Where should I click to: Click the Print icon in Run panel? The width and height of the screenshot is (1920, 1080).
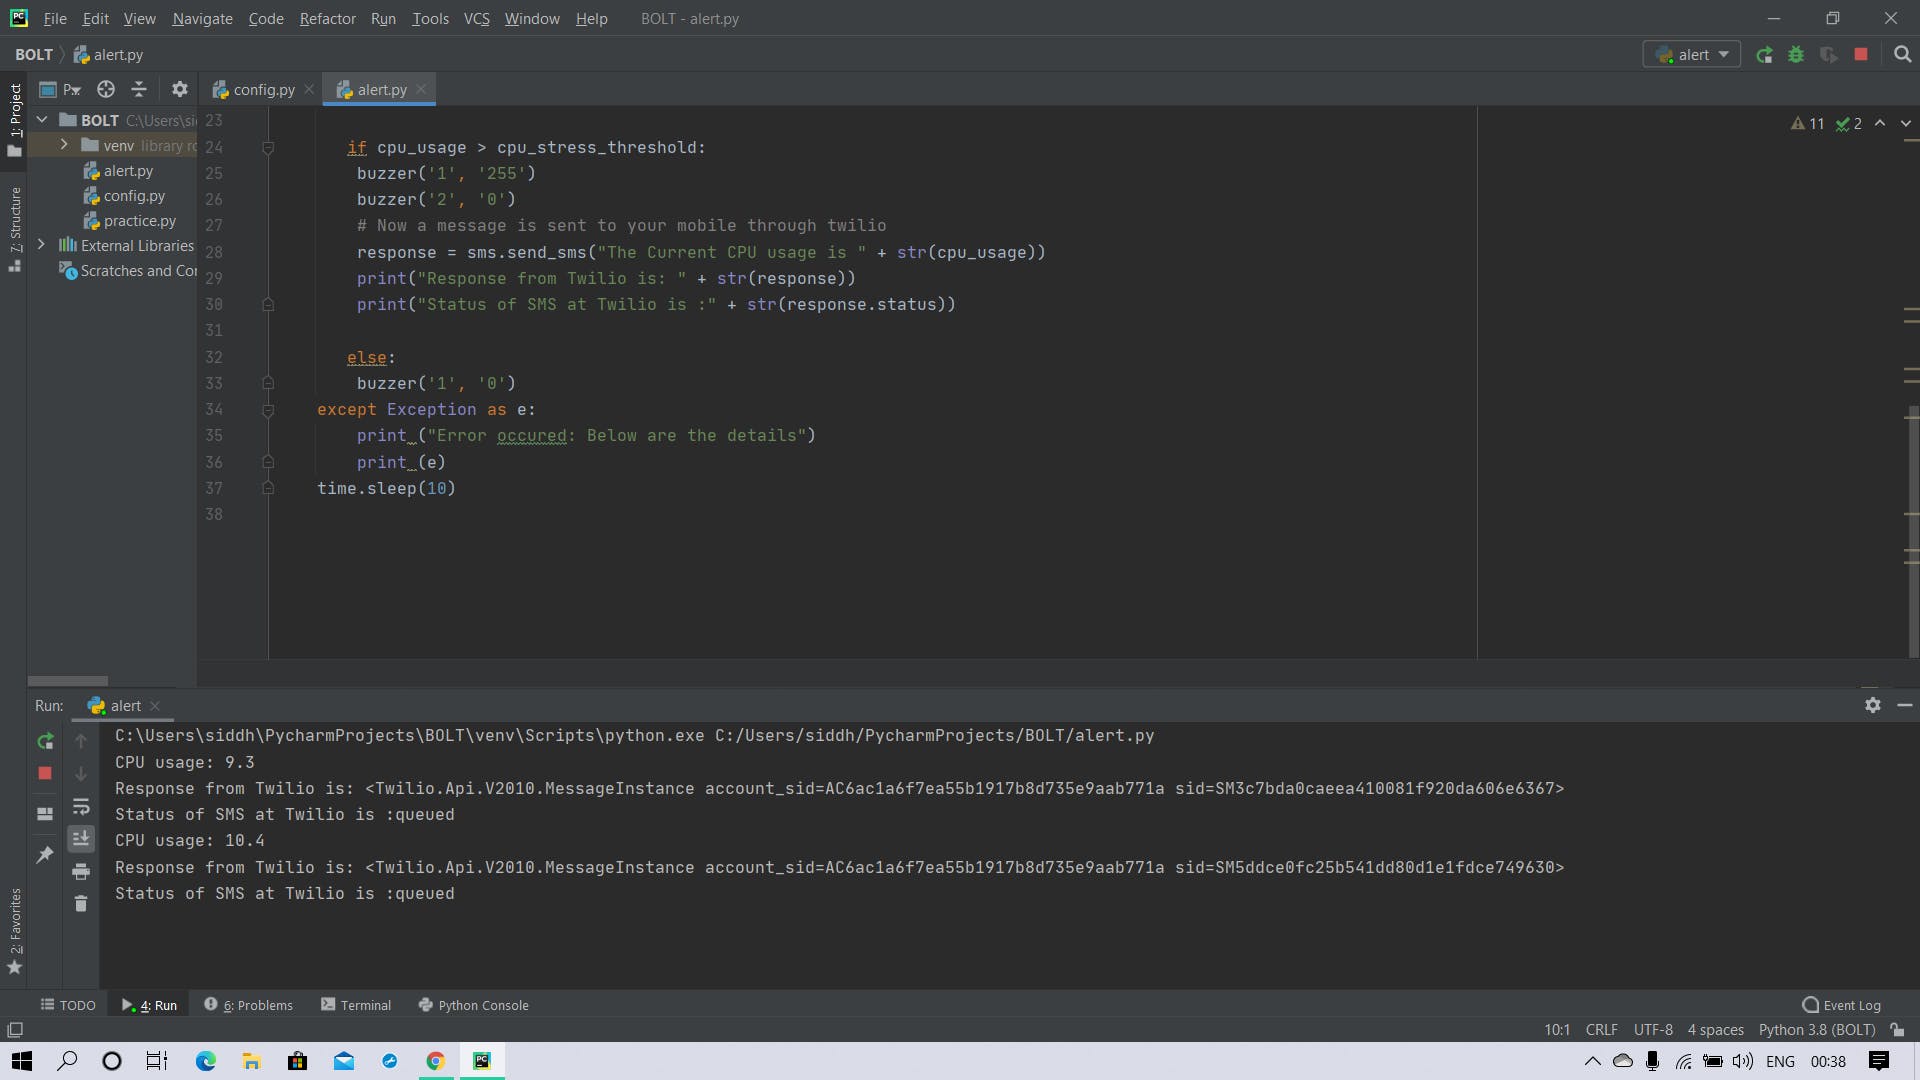(81, 871)
